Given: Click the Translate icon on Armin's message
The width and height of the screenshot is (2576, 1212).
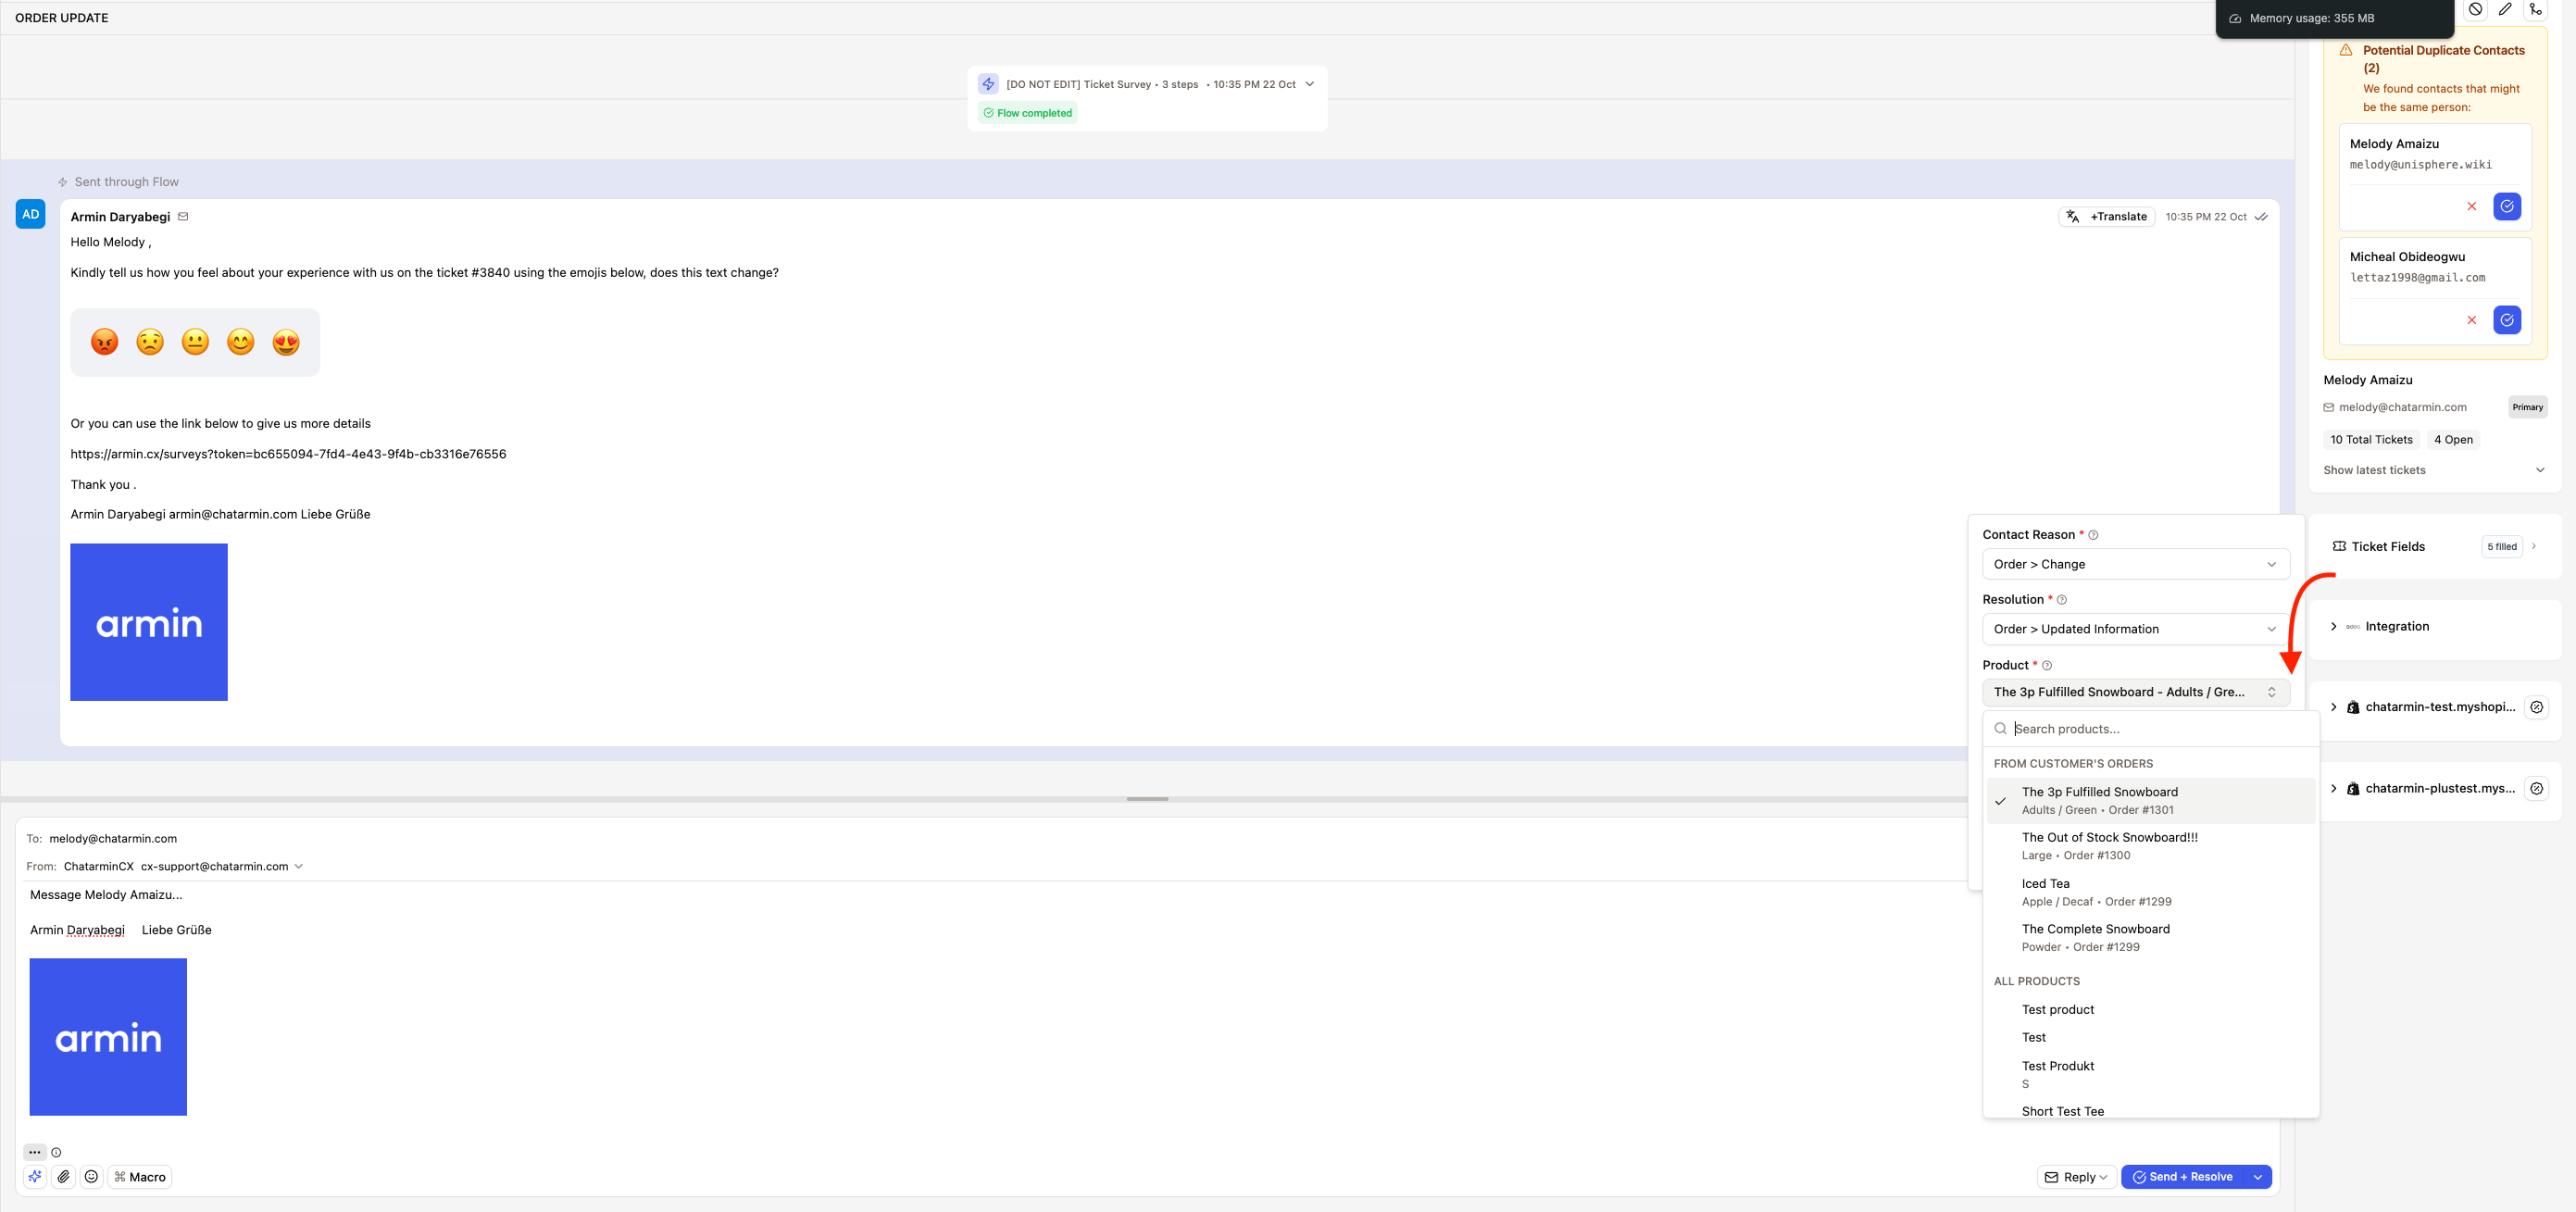Looking at the screenshot, I should (2072, 216).
